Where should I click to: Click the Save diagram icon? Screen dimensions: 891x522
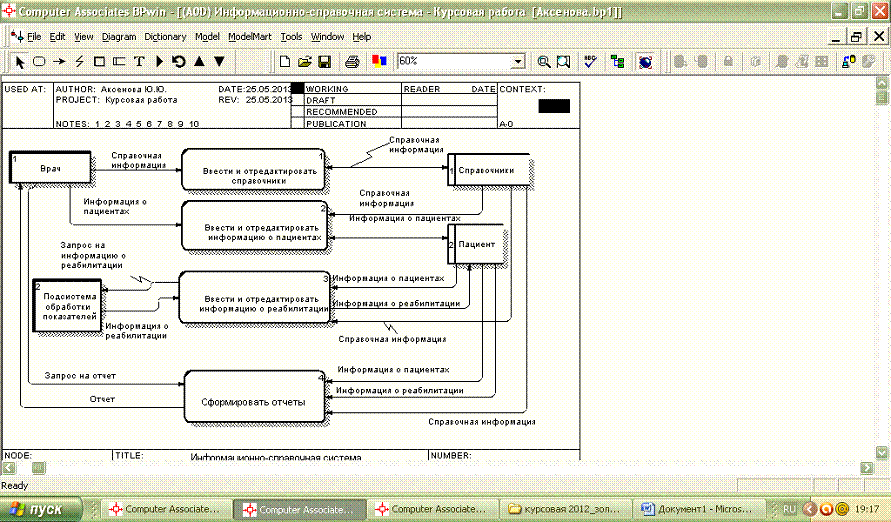point(324,61)
